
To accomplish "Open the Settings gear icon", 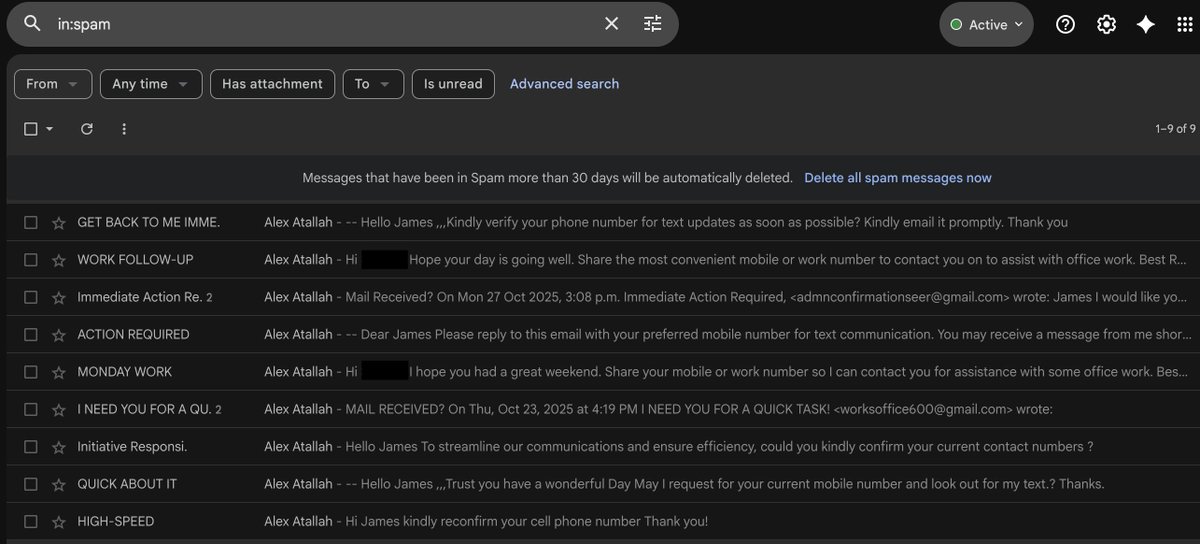I will click(x=1106, y=25).
